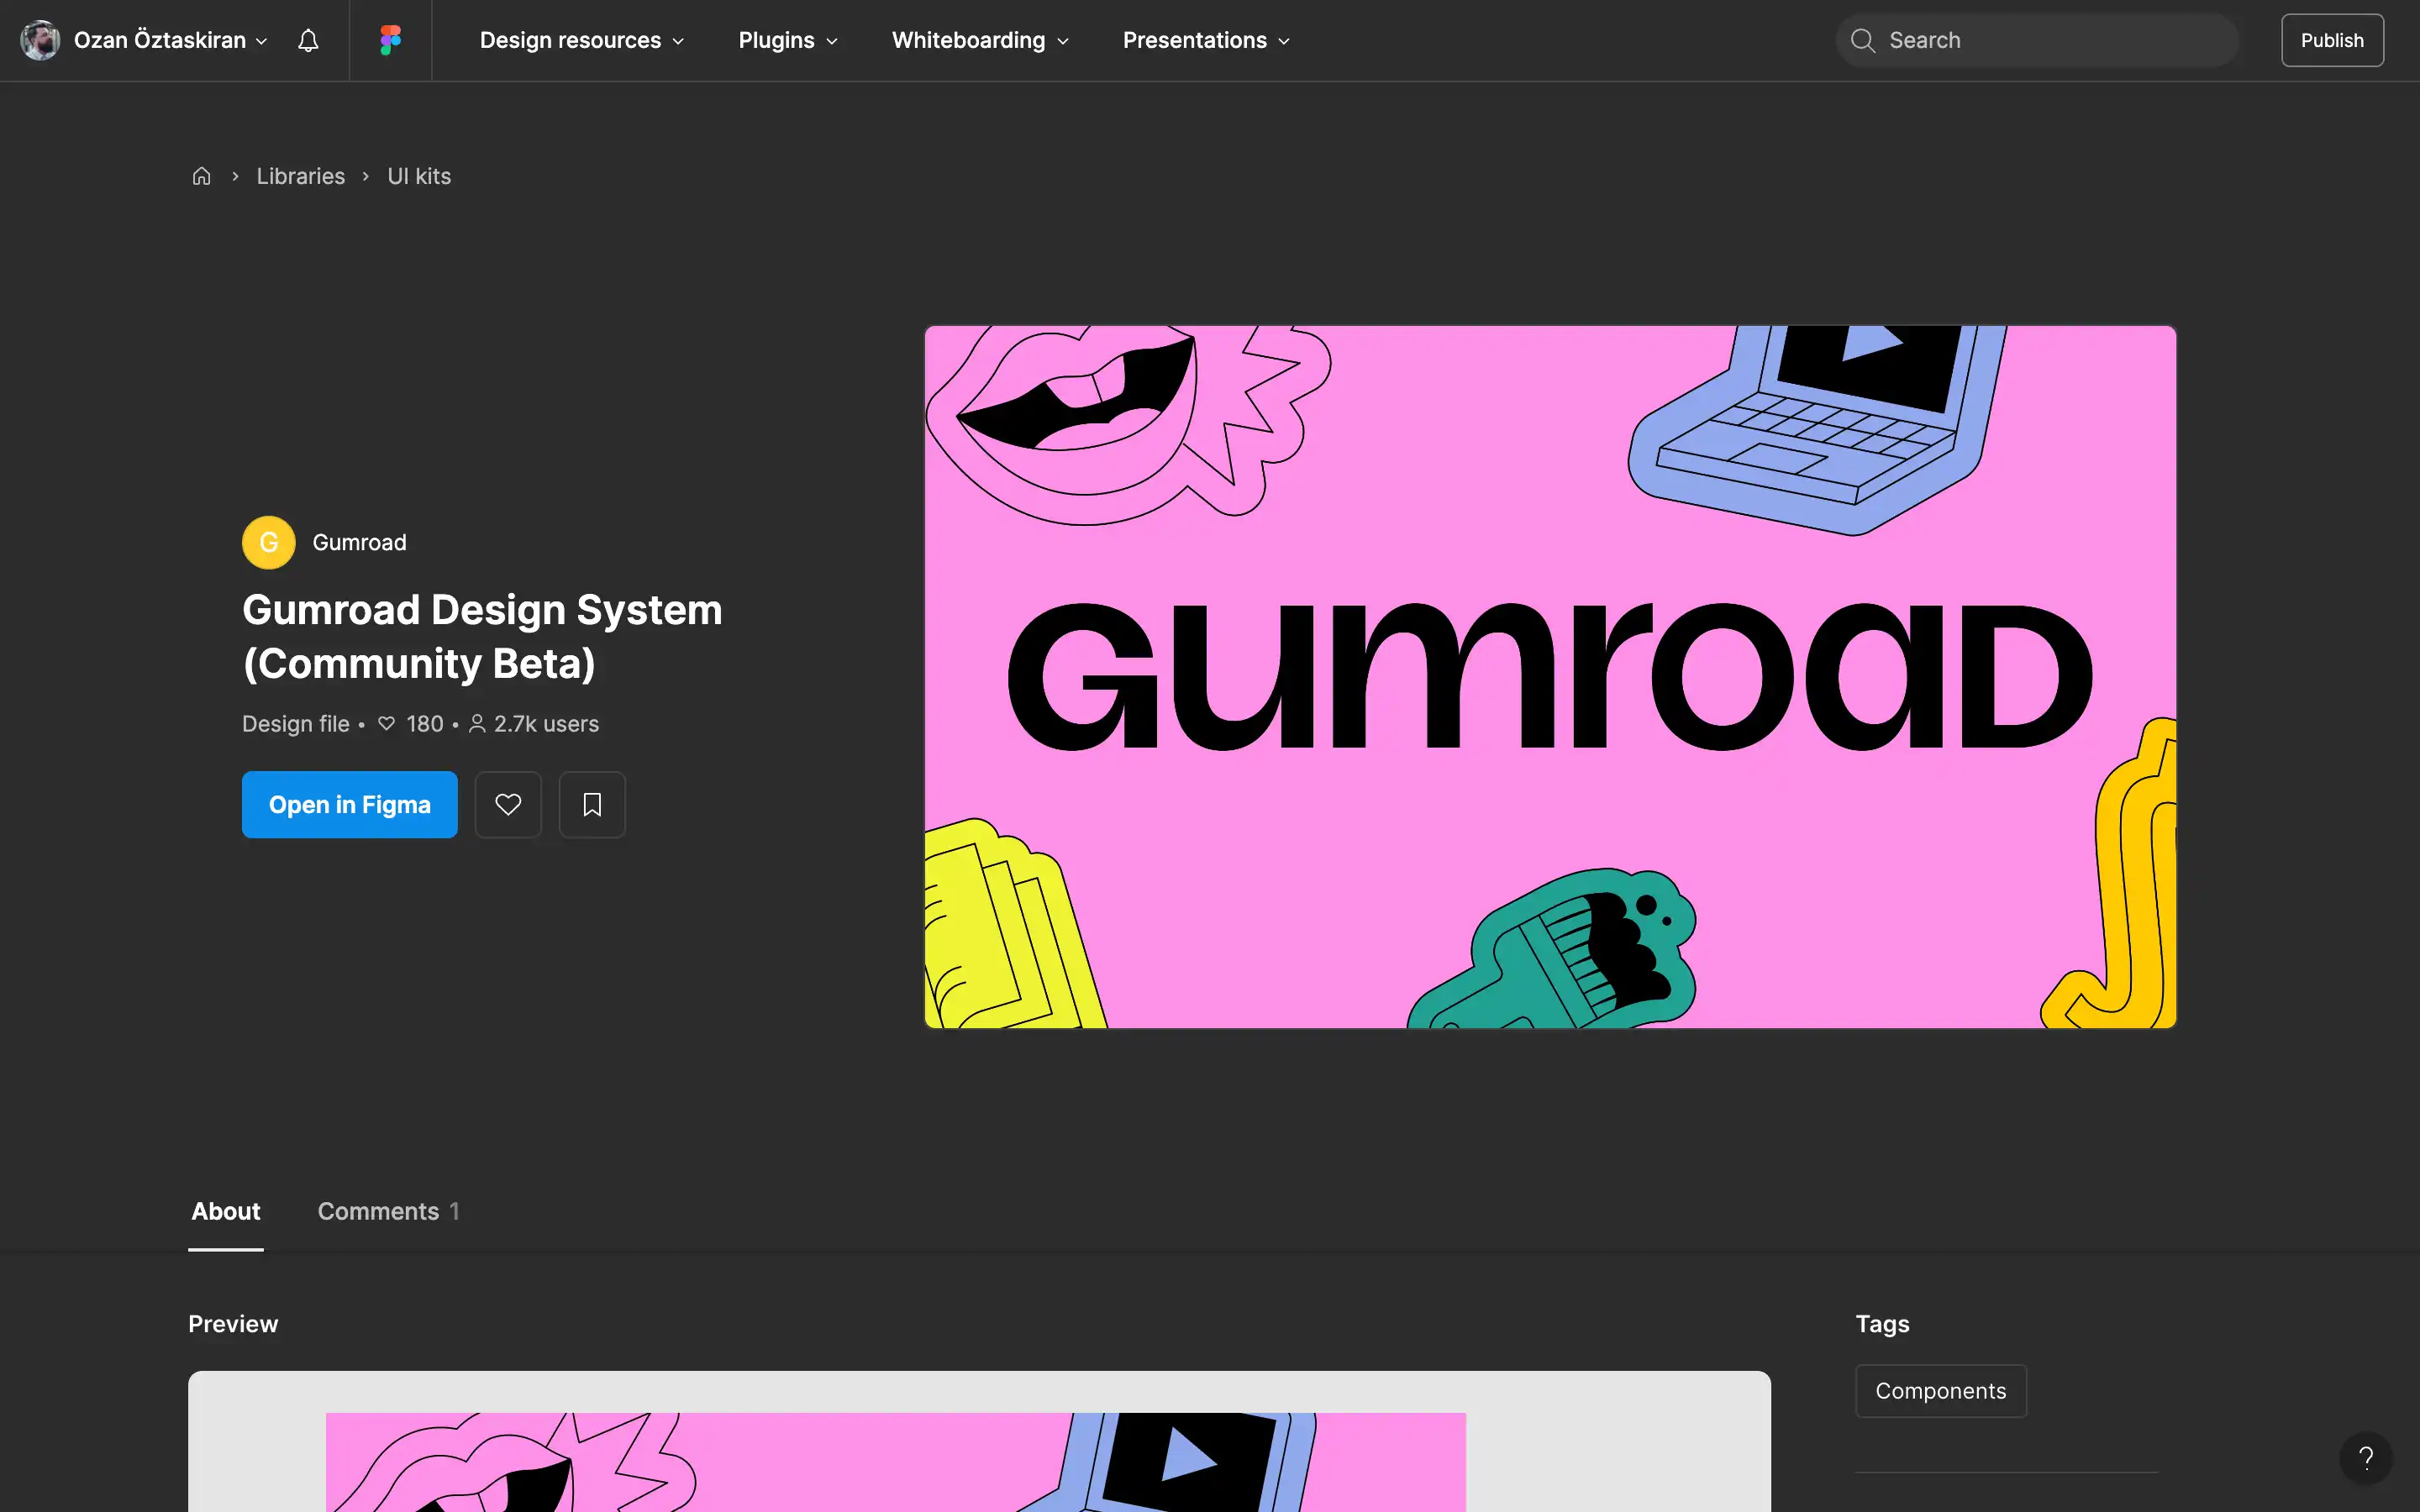Expand the Presentations menu
This screenshot has width=2420, height=1512.
click(x=1206, y=40)
